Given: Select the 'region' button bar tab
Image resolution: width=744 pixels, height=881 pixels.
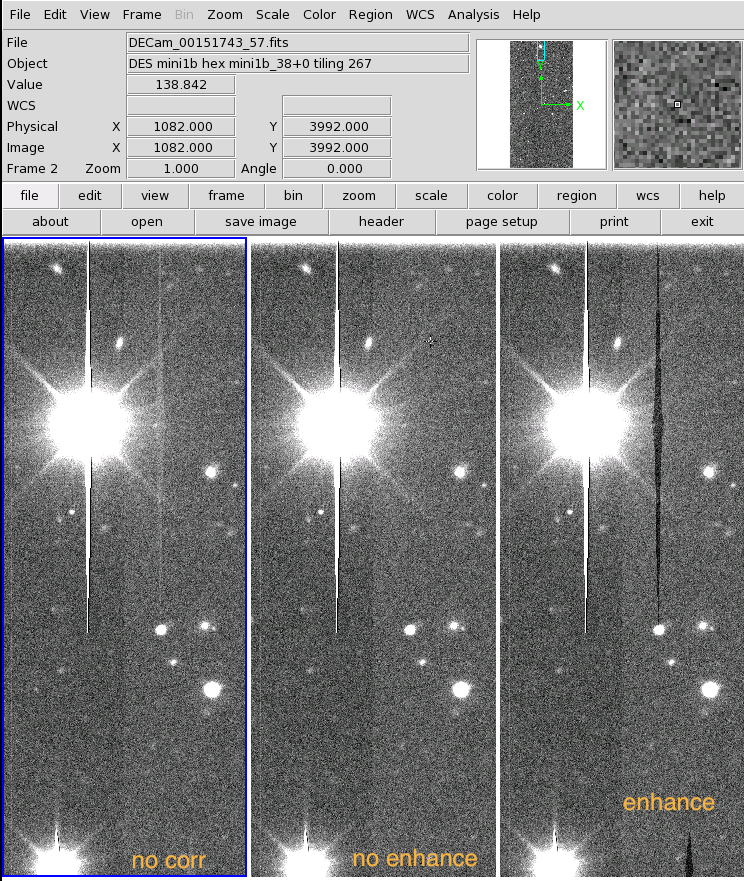Looking at the screenshot, I should 576,196.
